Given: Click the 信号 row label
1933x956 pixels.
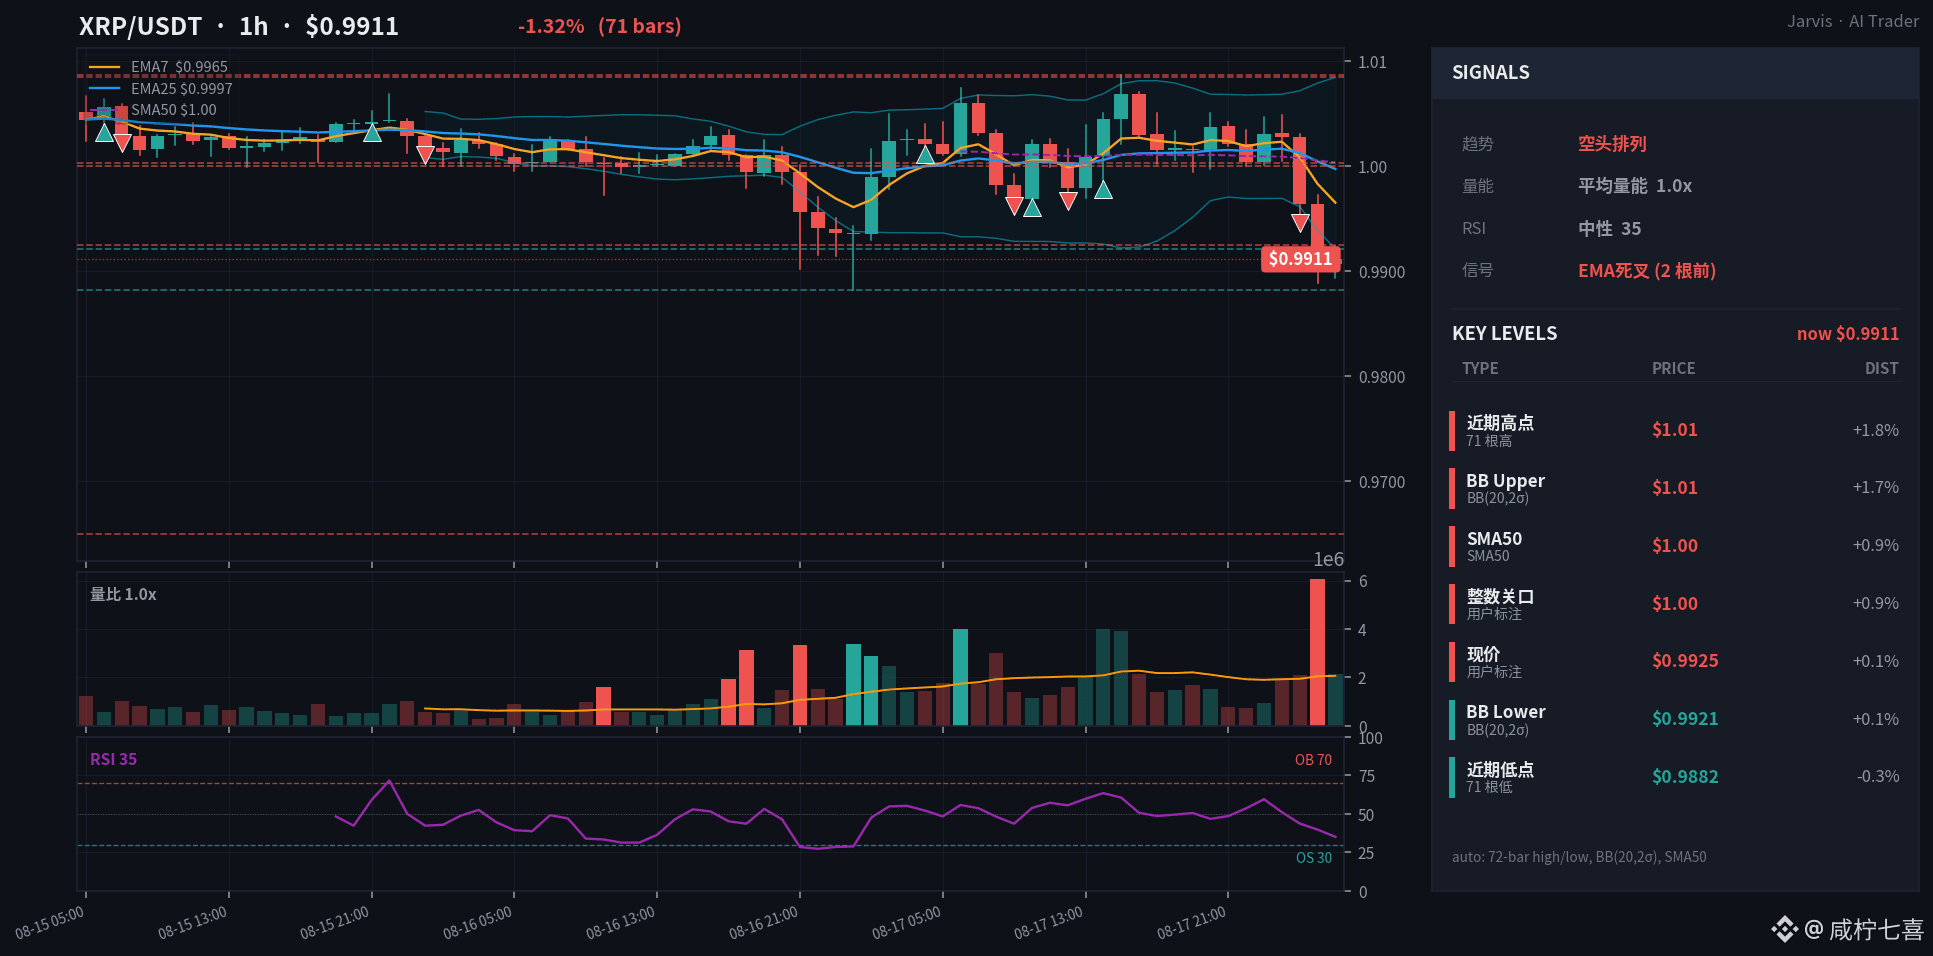Looking at the screenshot, I should point(1477,270).
